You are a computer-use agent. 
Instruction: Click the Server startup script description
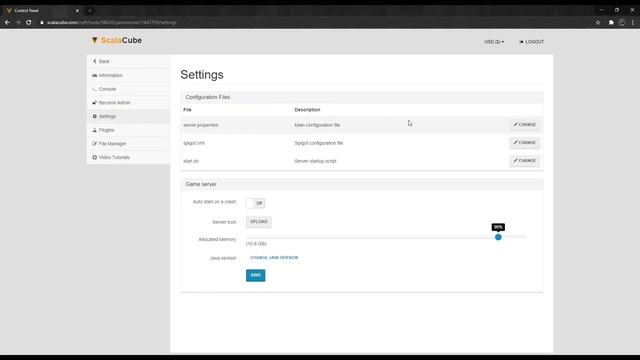pyautogui.click(x=316, y=161)
